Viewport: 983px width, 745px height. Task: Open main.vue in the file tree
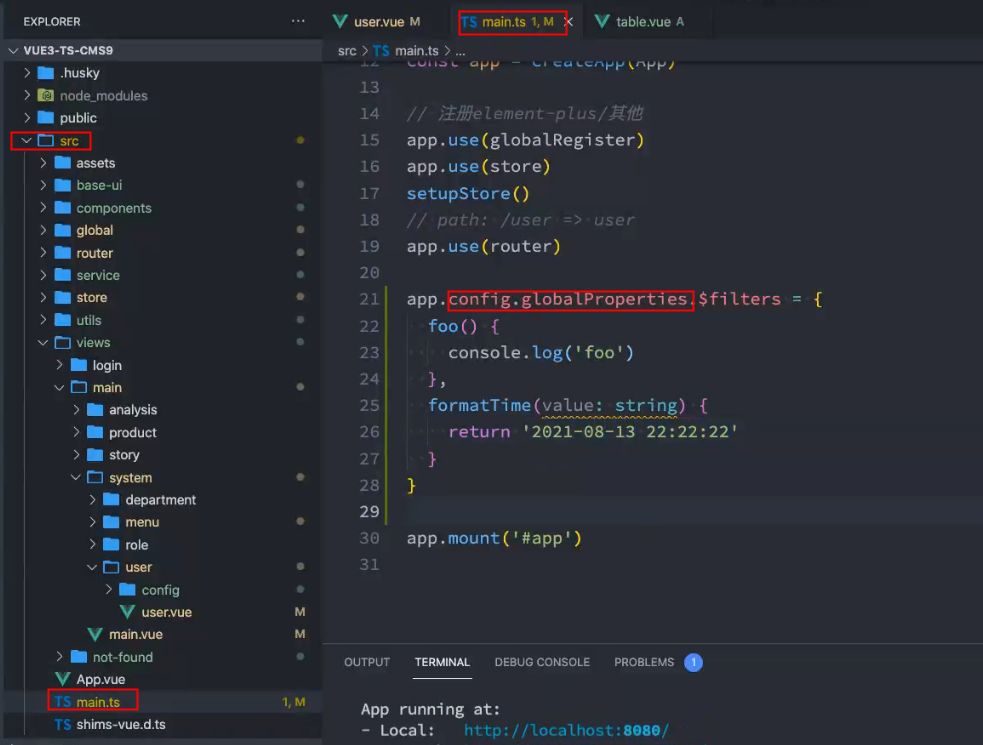[x=163, y=634]
